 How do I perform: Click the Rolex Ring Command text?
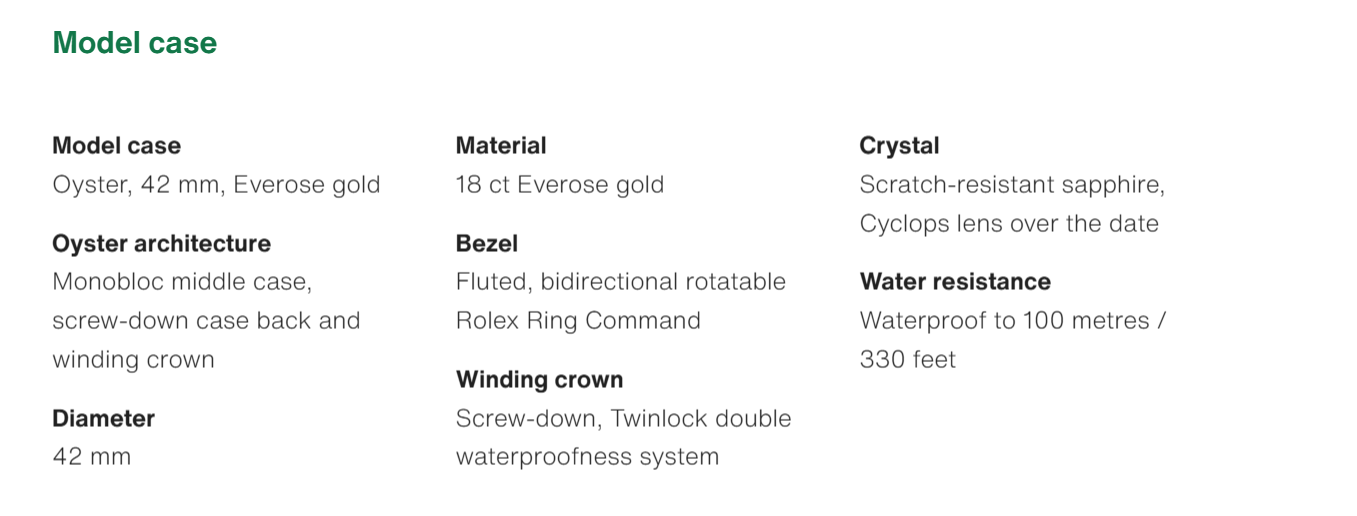[x=577, y=321]
